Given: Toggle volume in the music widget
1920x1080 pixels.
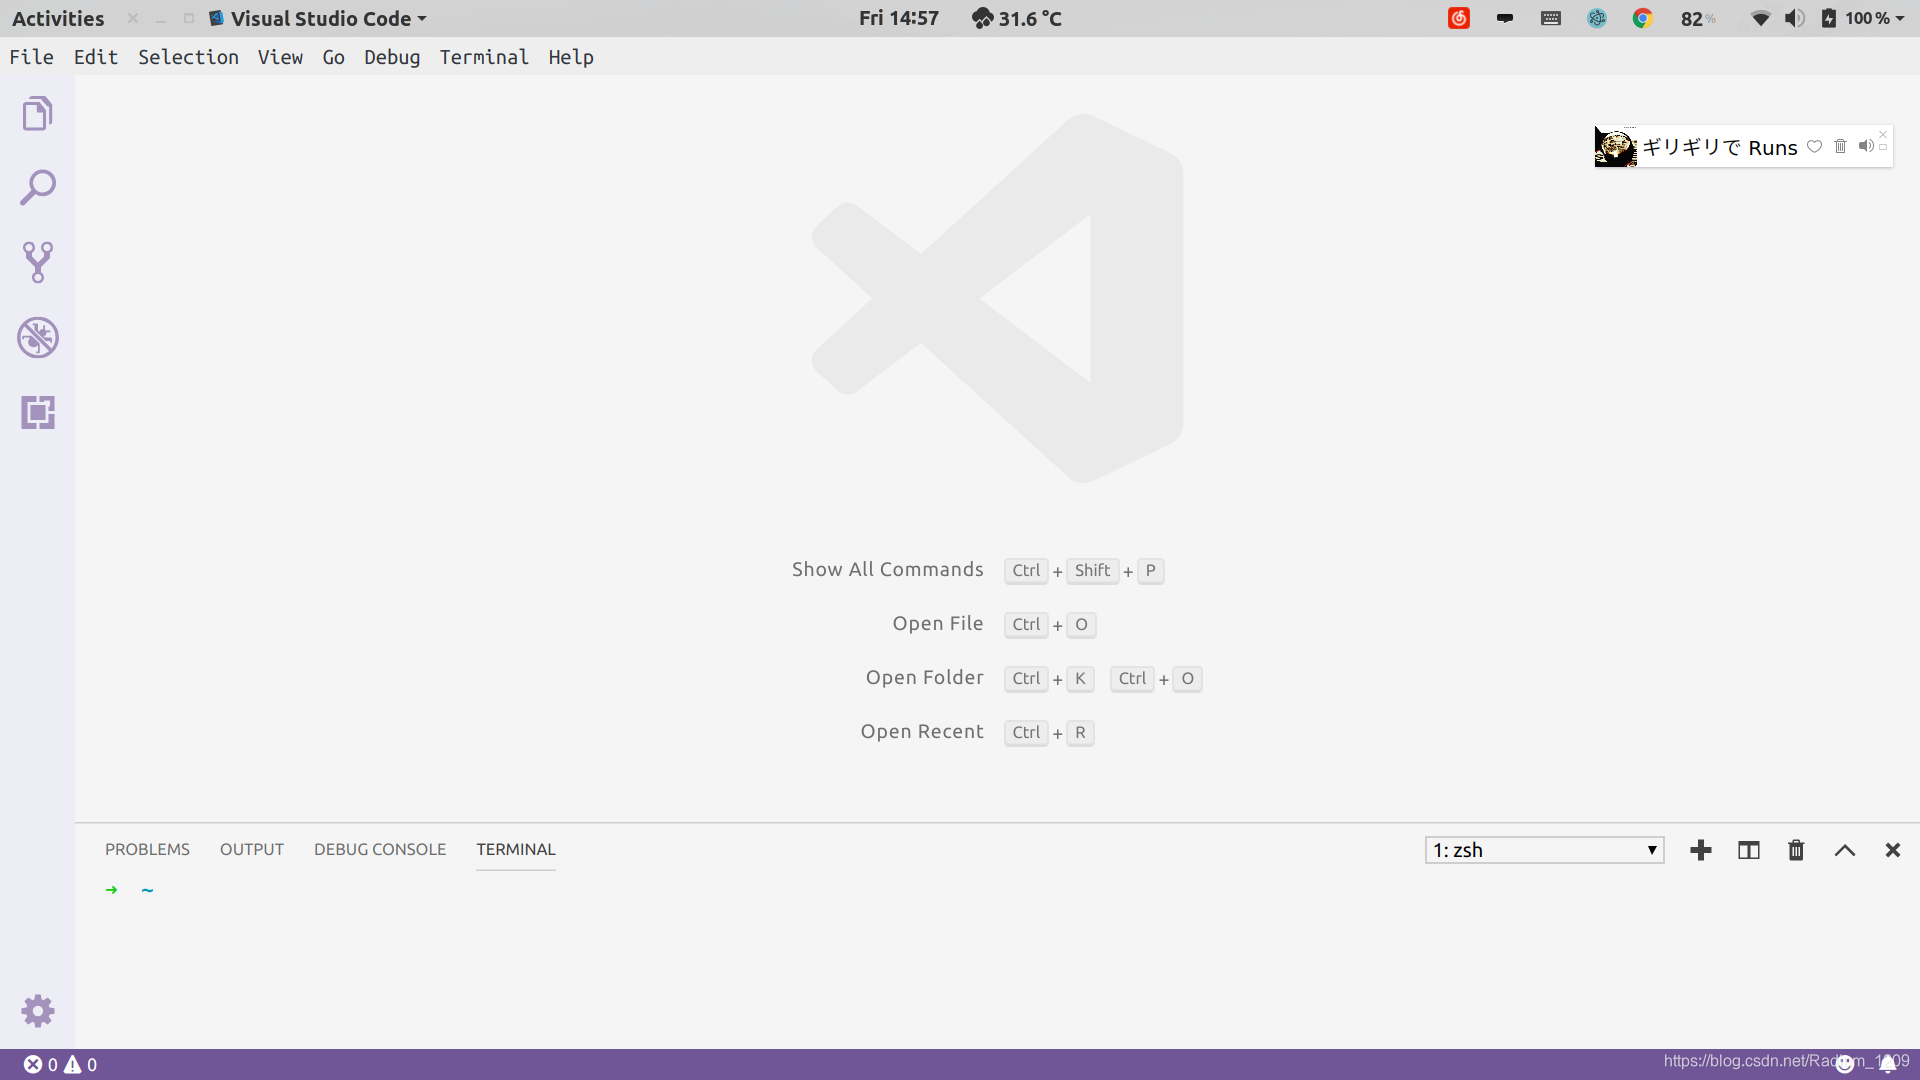Looking at the screenshot, I should (1865, 146).
